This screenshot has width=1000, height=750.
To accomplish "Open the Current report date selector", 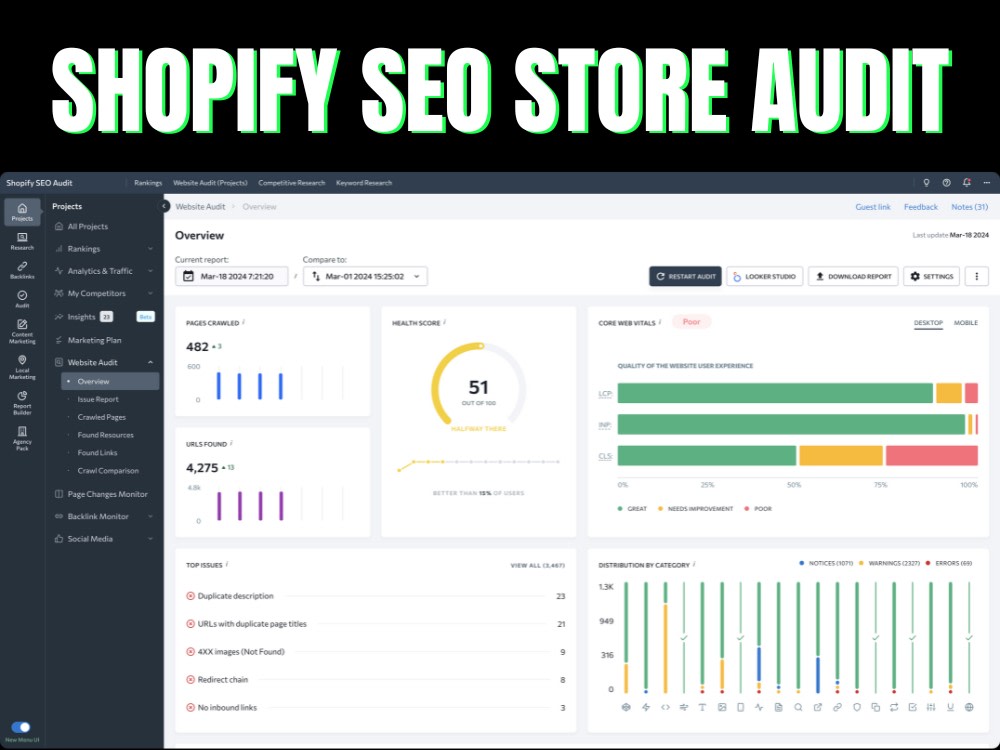I will coord(232,276).
